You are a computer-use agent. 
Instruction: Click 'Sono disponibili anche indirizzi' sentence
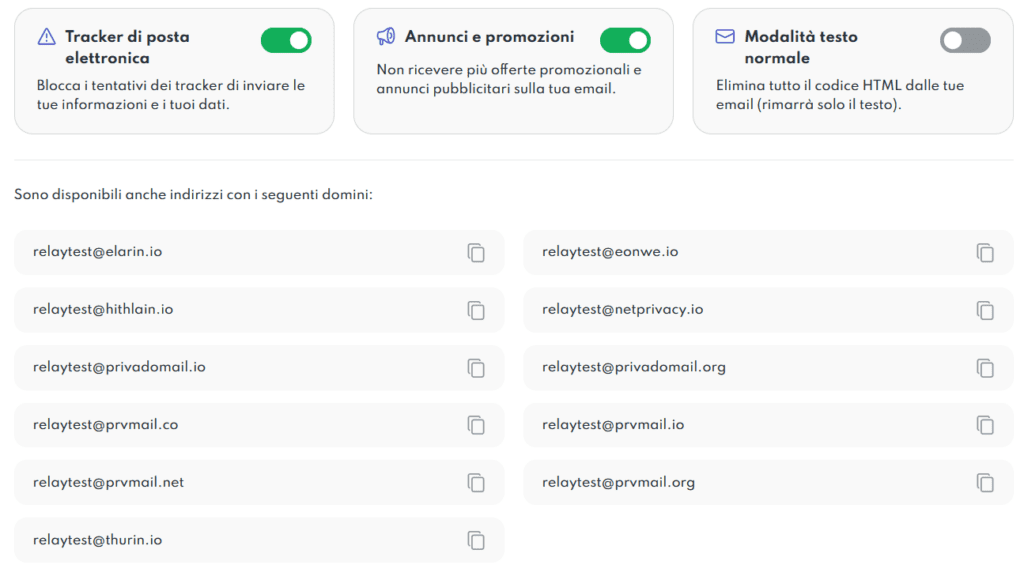click(193, 195)
